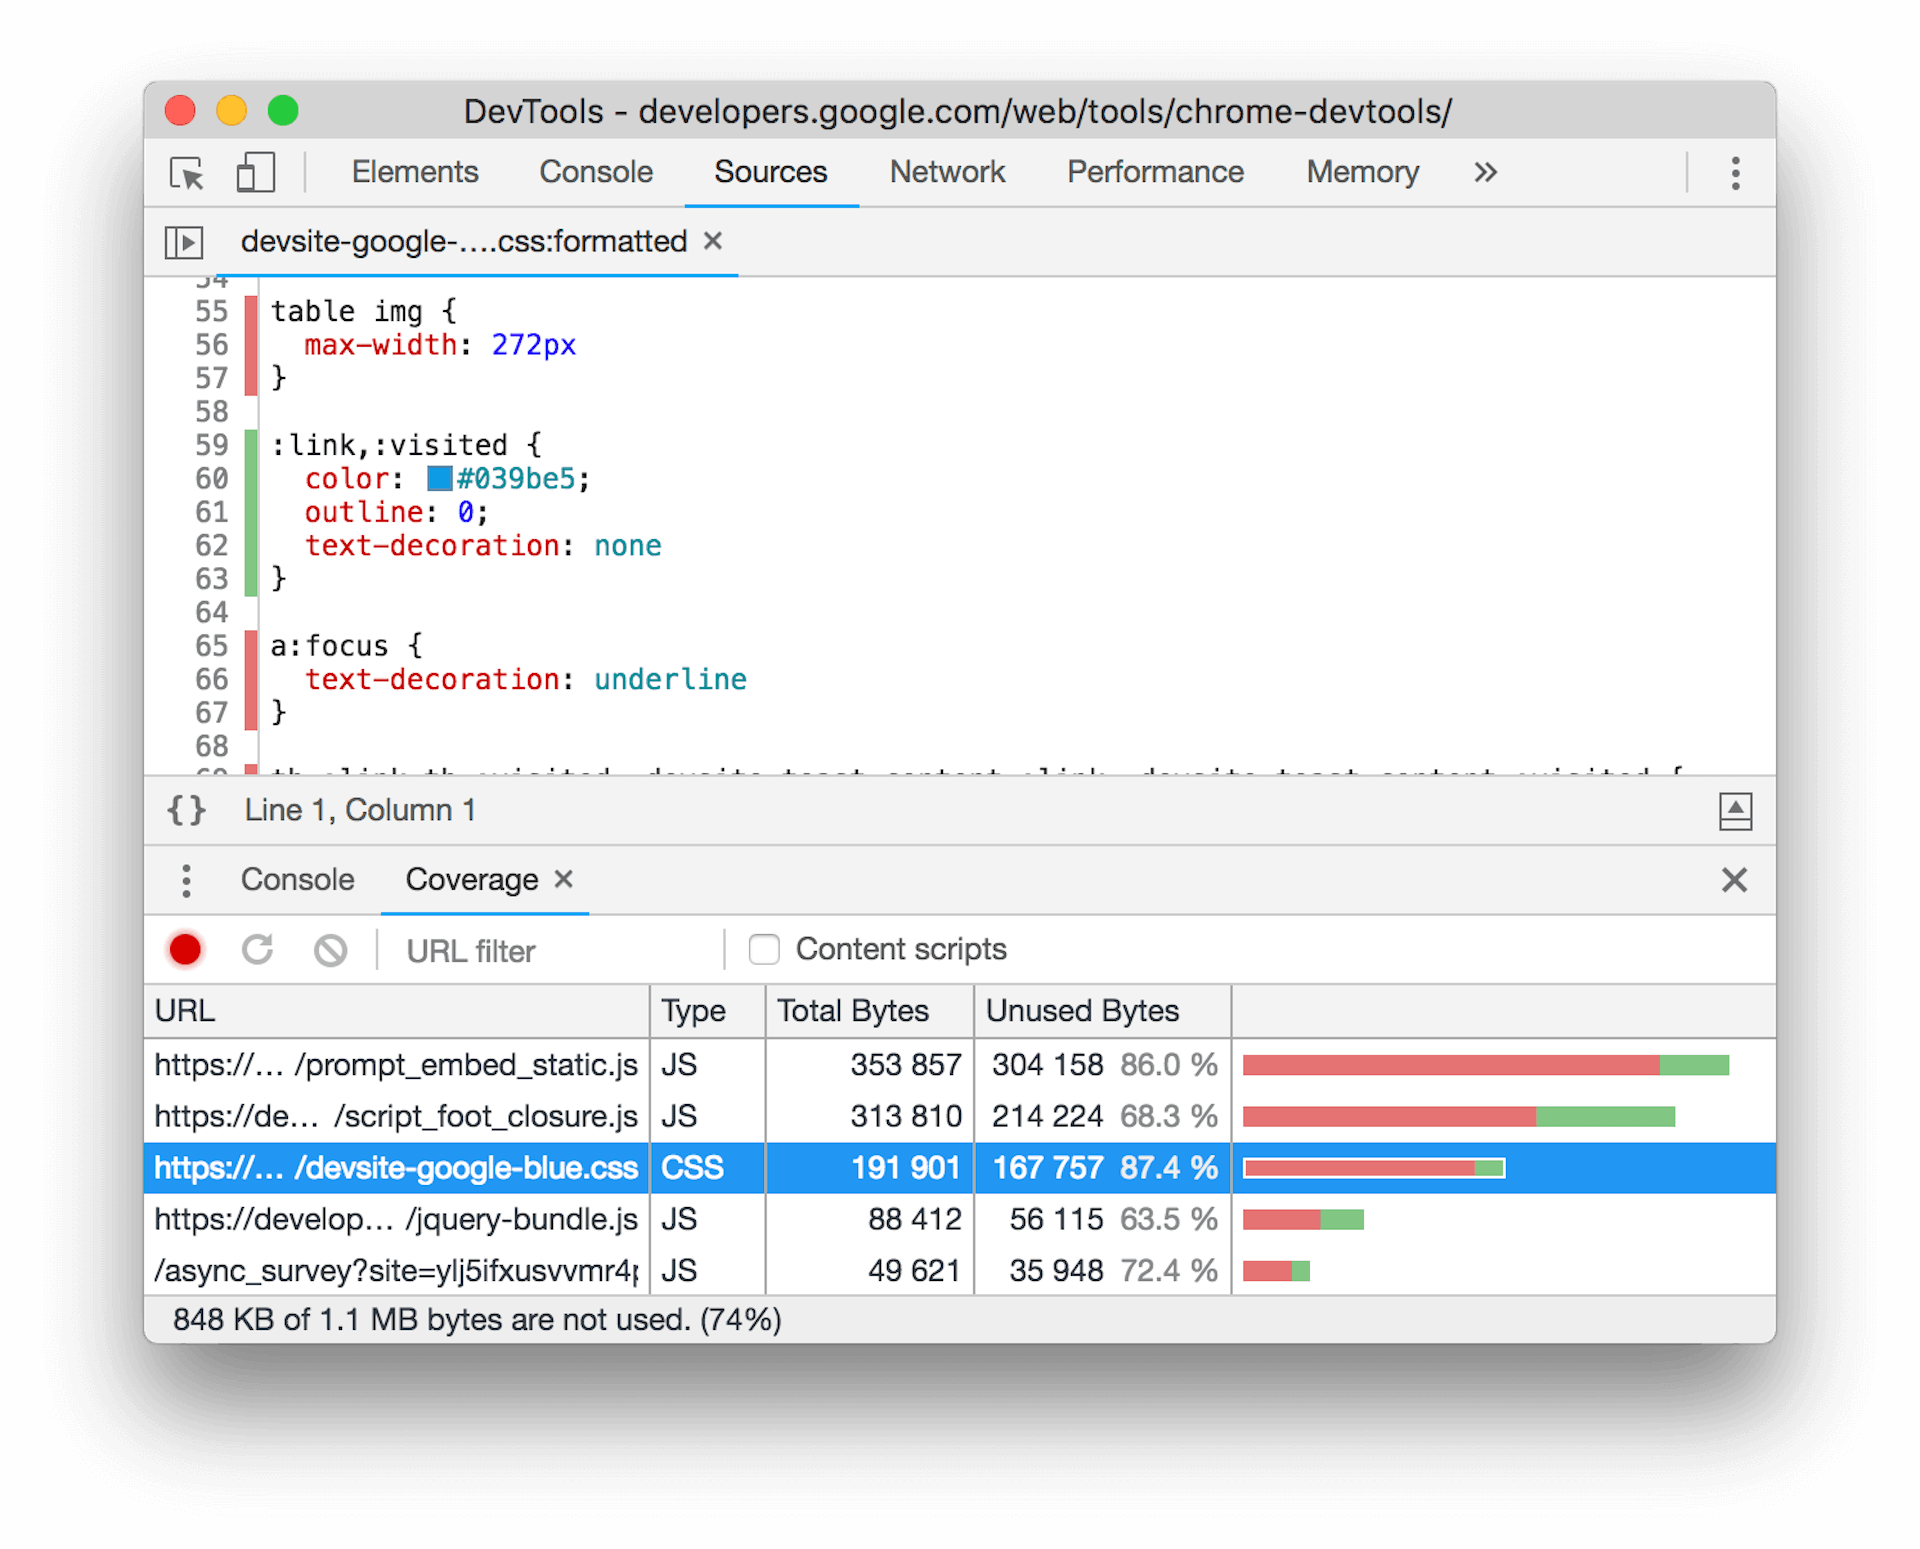
Task: Click the element inspector icon
Action: [191, 174]
